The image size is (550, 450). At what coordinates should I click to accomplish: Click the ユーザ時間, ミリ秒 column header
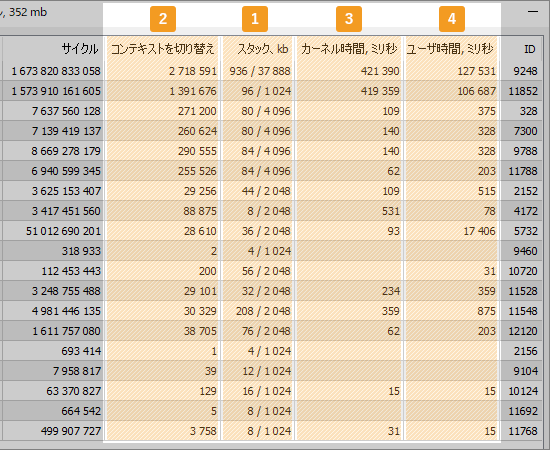(451, 48)
